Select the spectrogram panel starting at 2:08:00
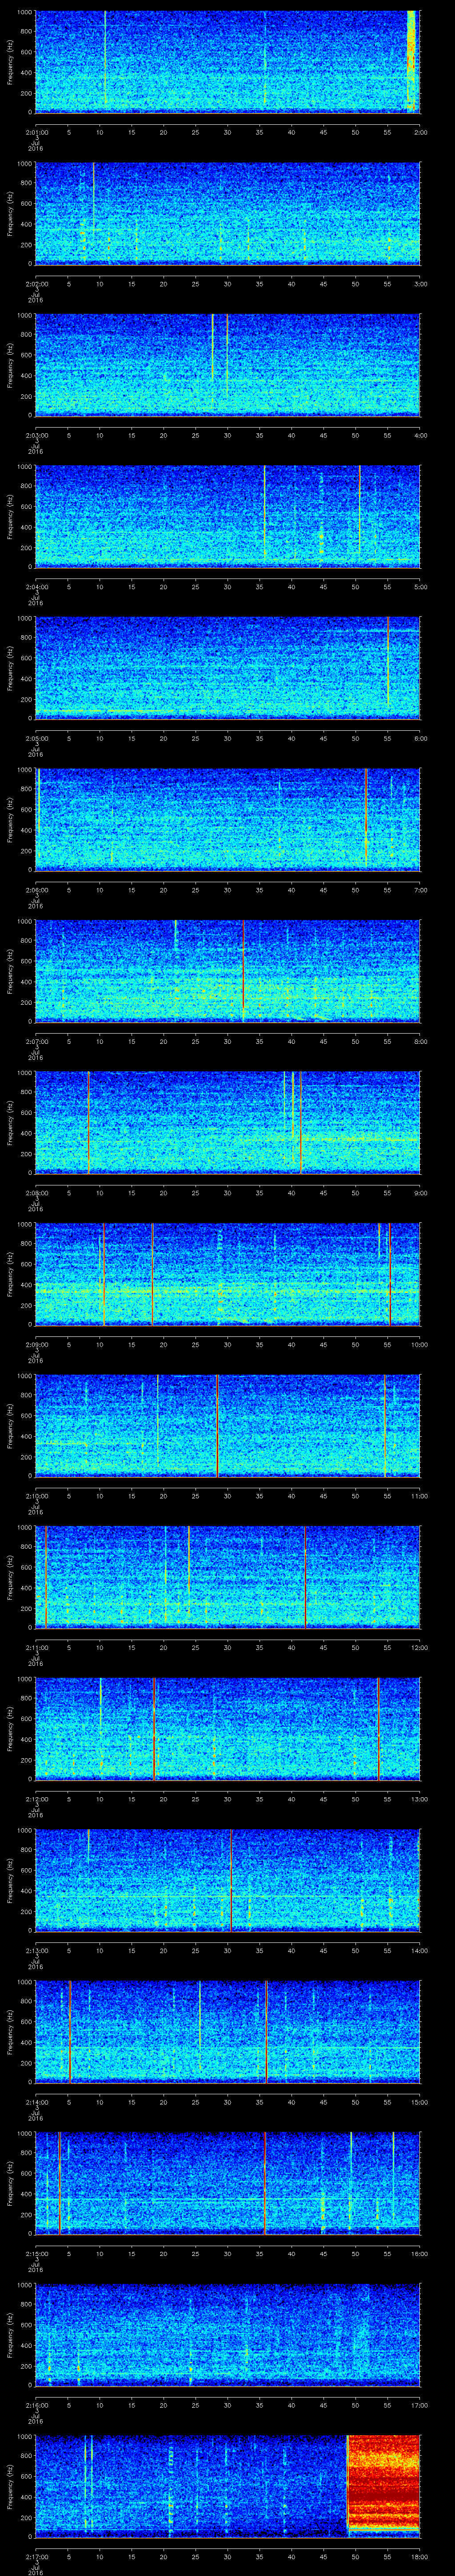This screenshot has height=2576, width=455. click(227, 1122)
